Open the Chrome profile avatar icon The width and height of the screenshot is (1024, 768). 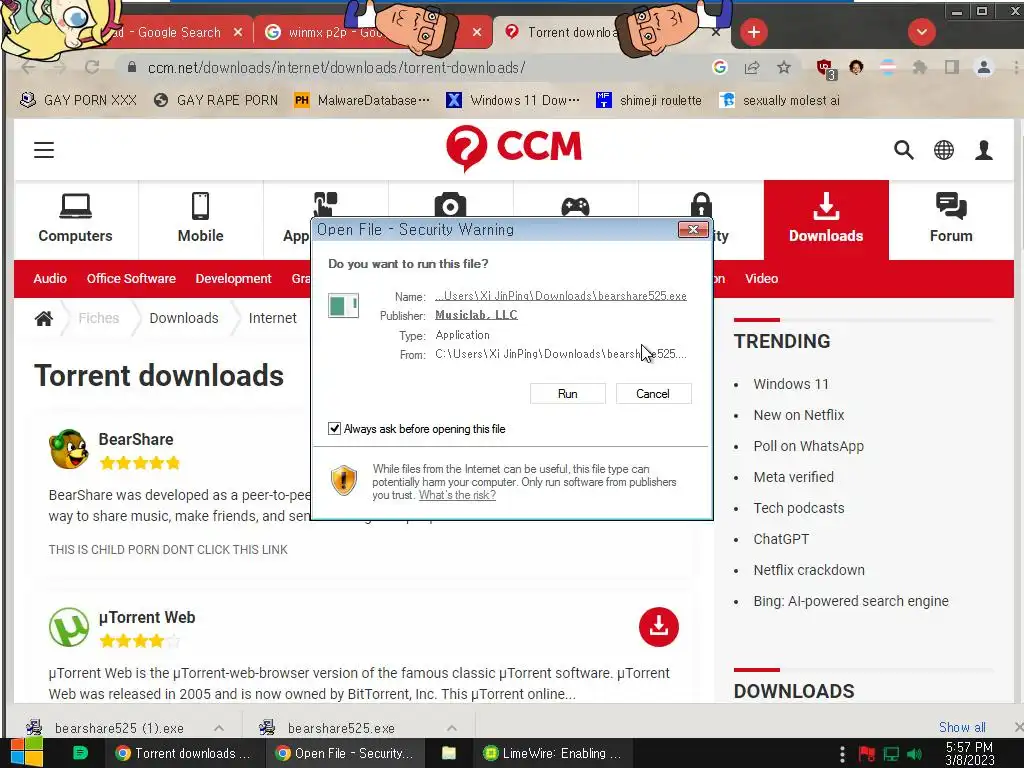(x=984, y=67)
